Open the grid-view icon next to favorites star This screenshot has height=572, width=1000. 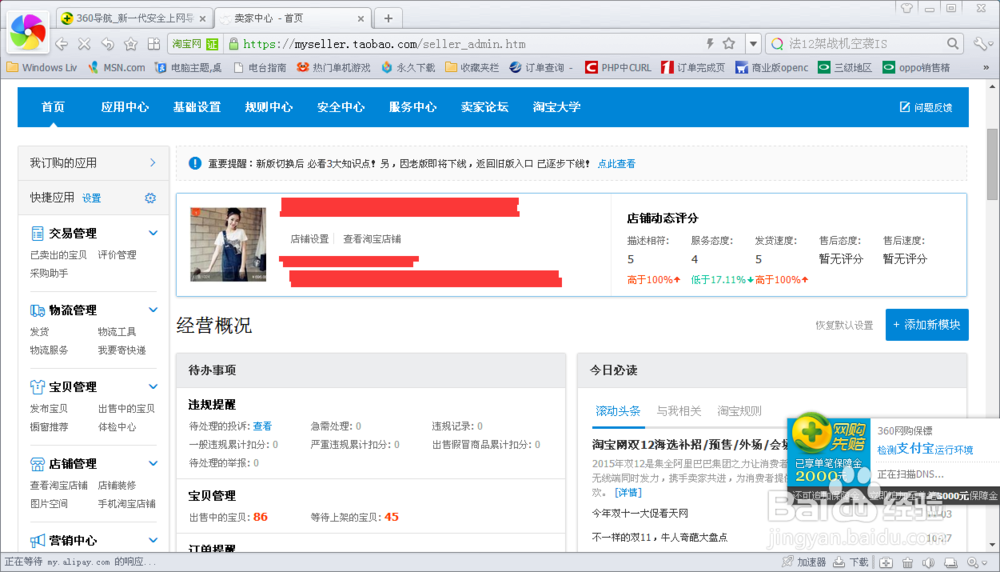pyautogui.click(x=154, y=44)
